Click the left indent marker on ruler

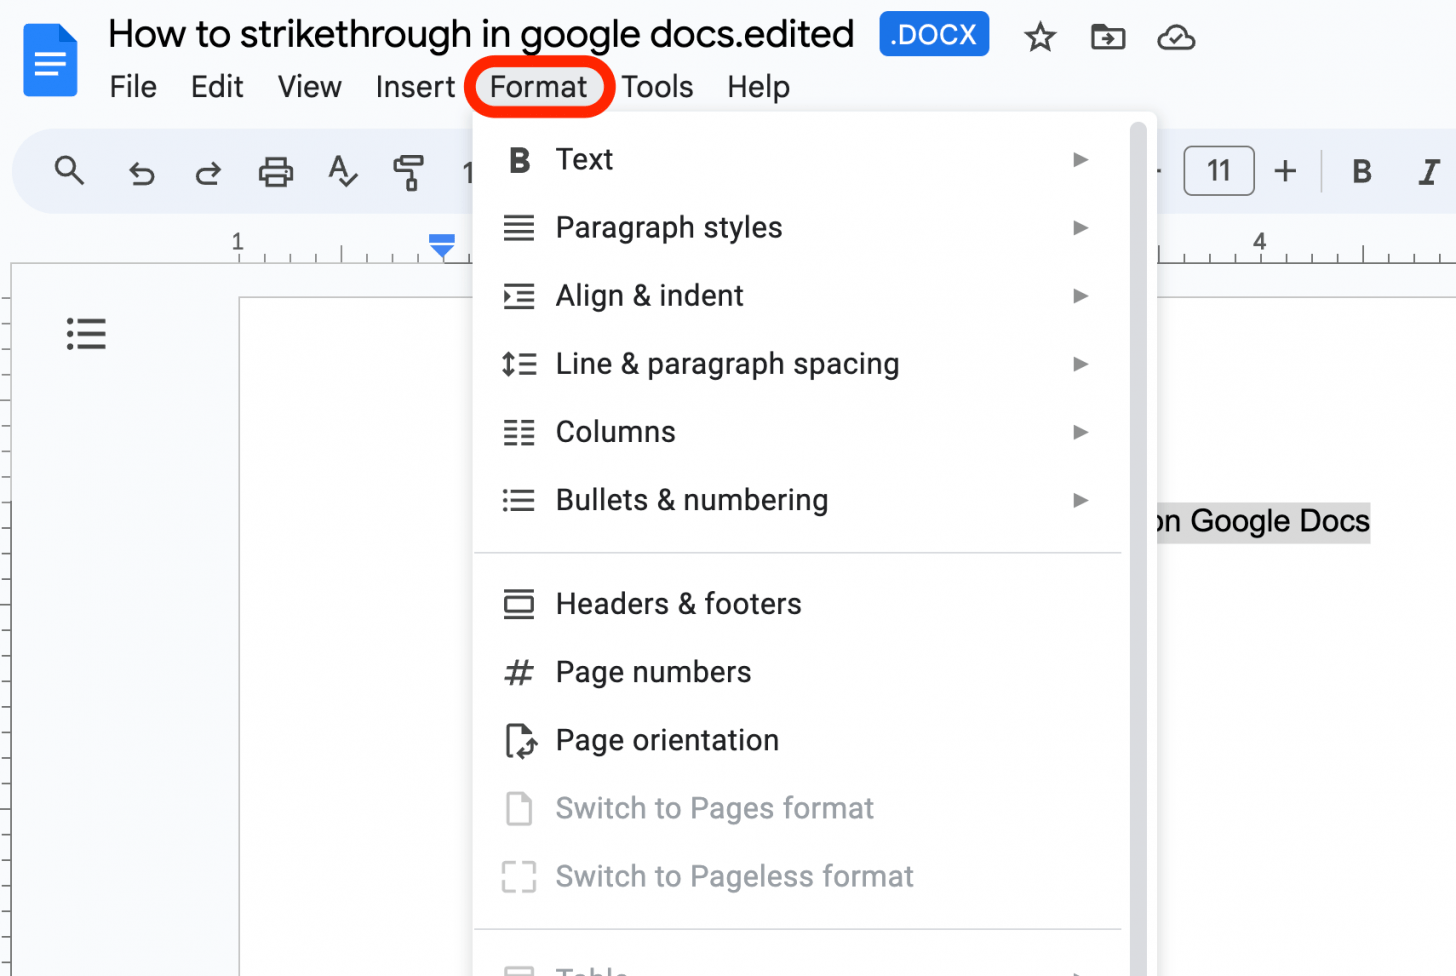[x=442, y=246]
